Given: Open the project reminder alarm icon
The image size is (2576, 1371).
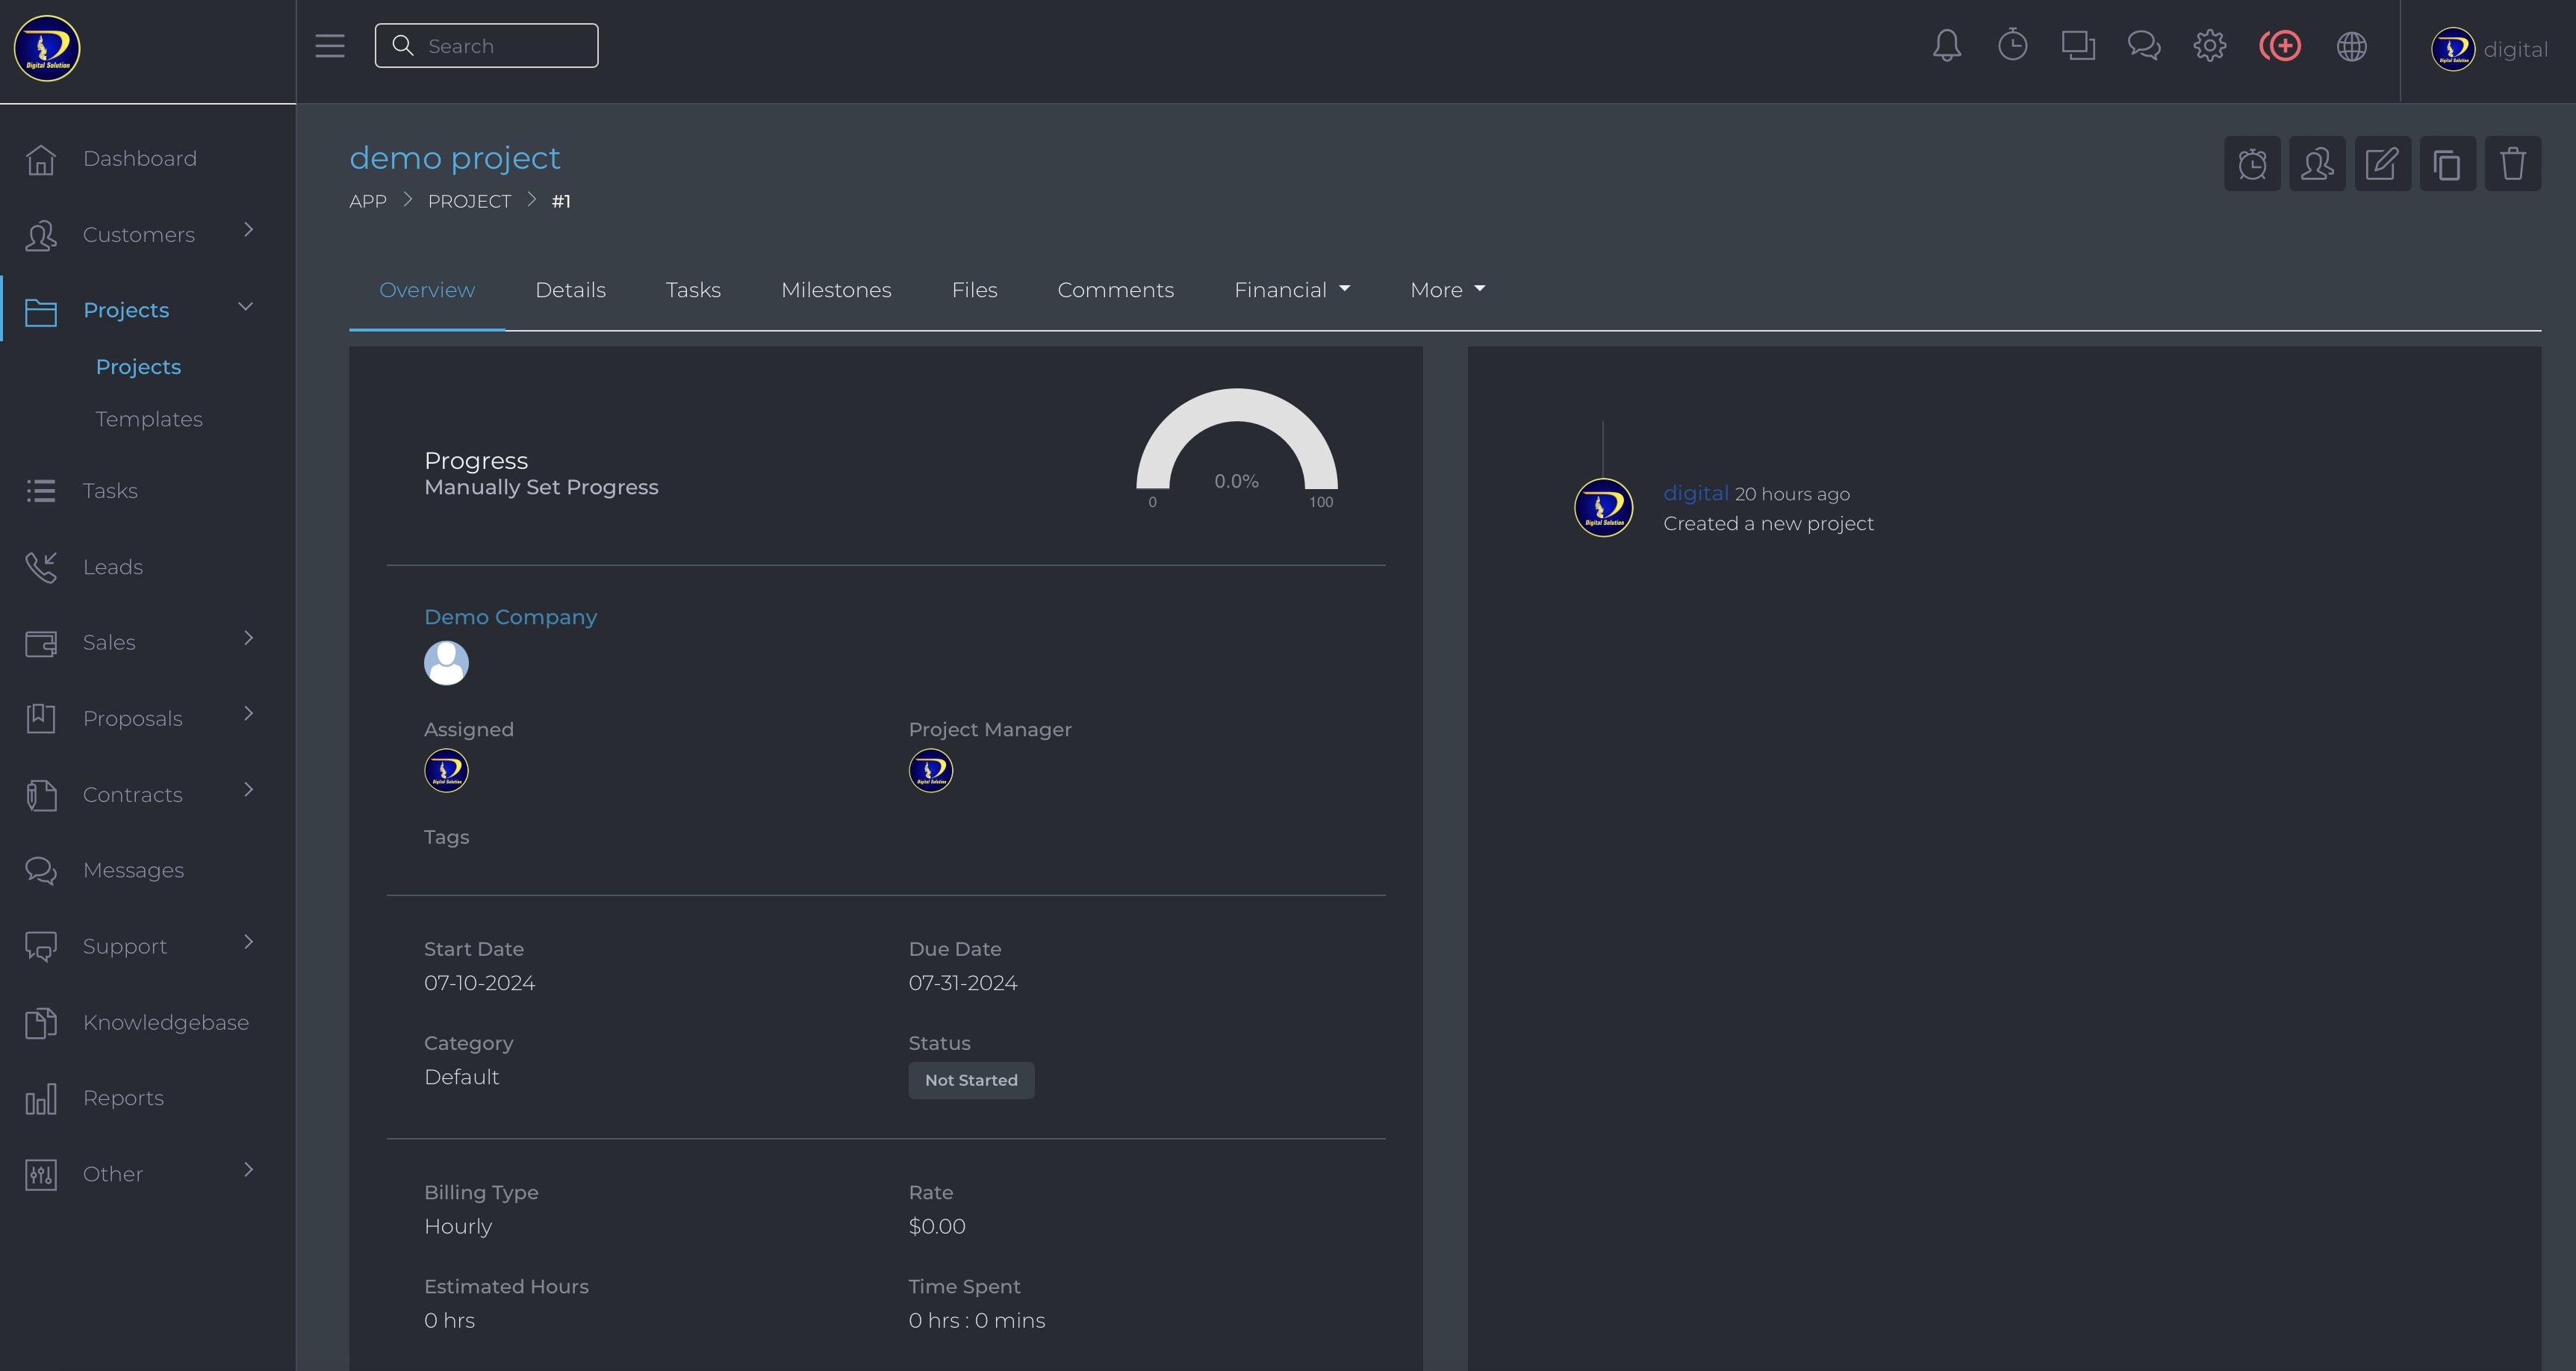Looking at the screenshot, I should 2252,164.
